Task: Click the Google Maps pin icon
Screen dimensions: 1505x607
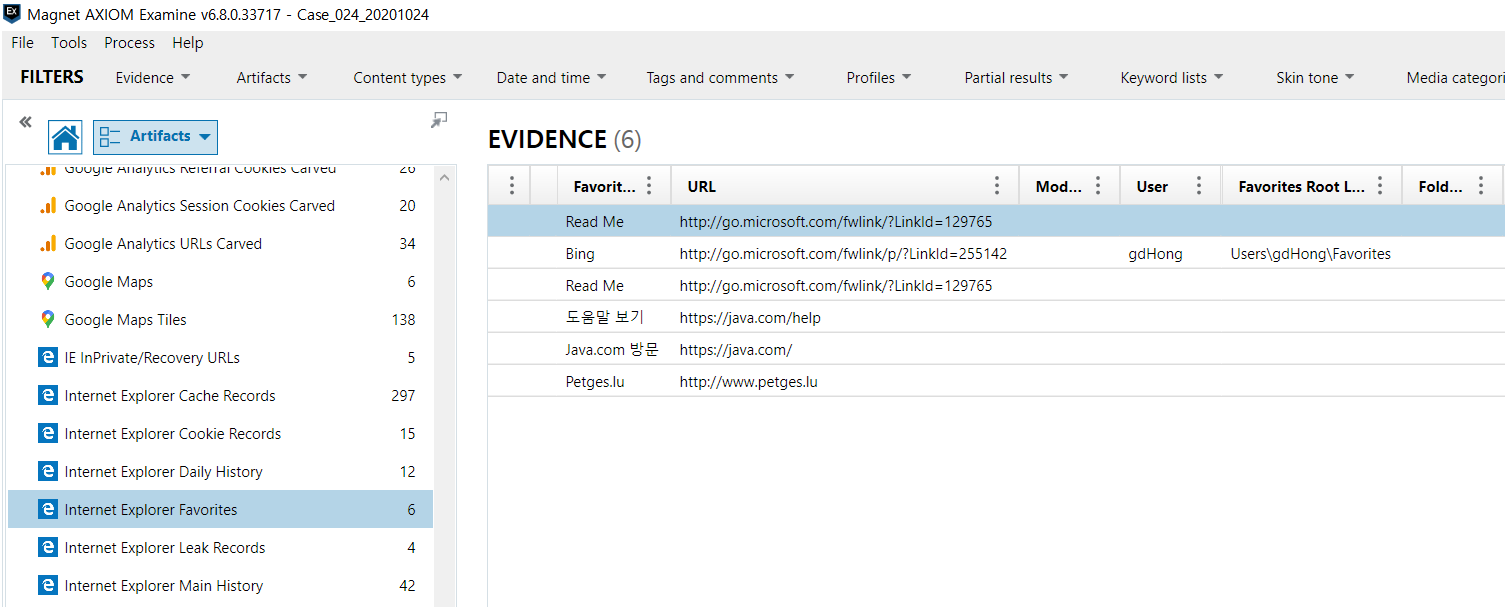Action: click(x=47, y=282)
